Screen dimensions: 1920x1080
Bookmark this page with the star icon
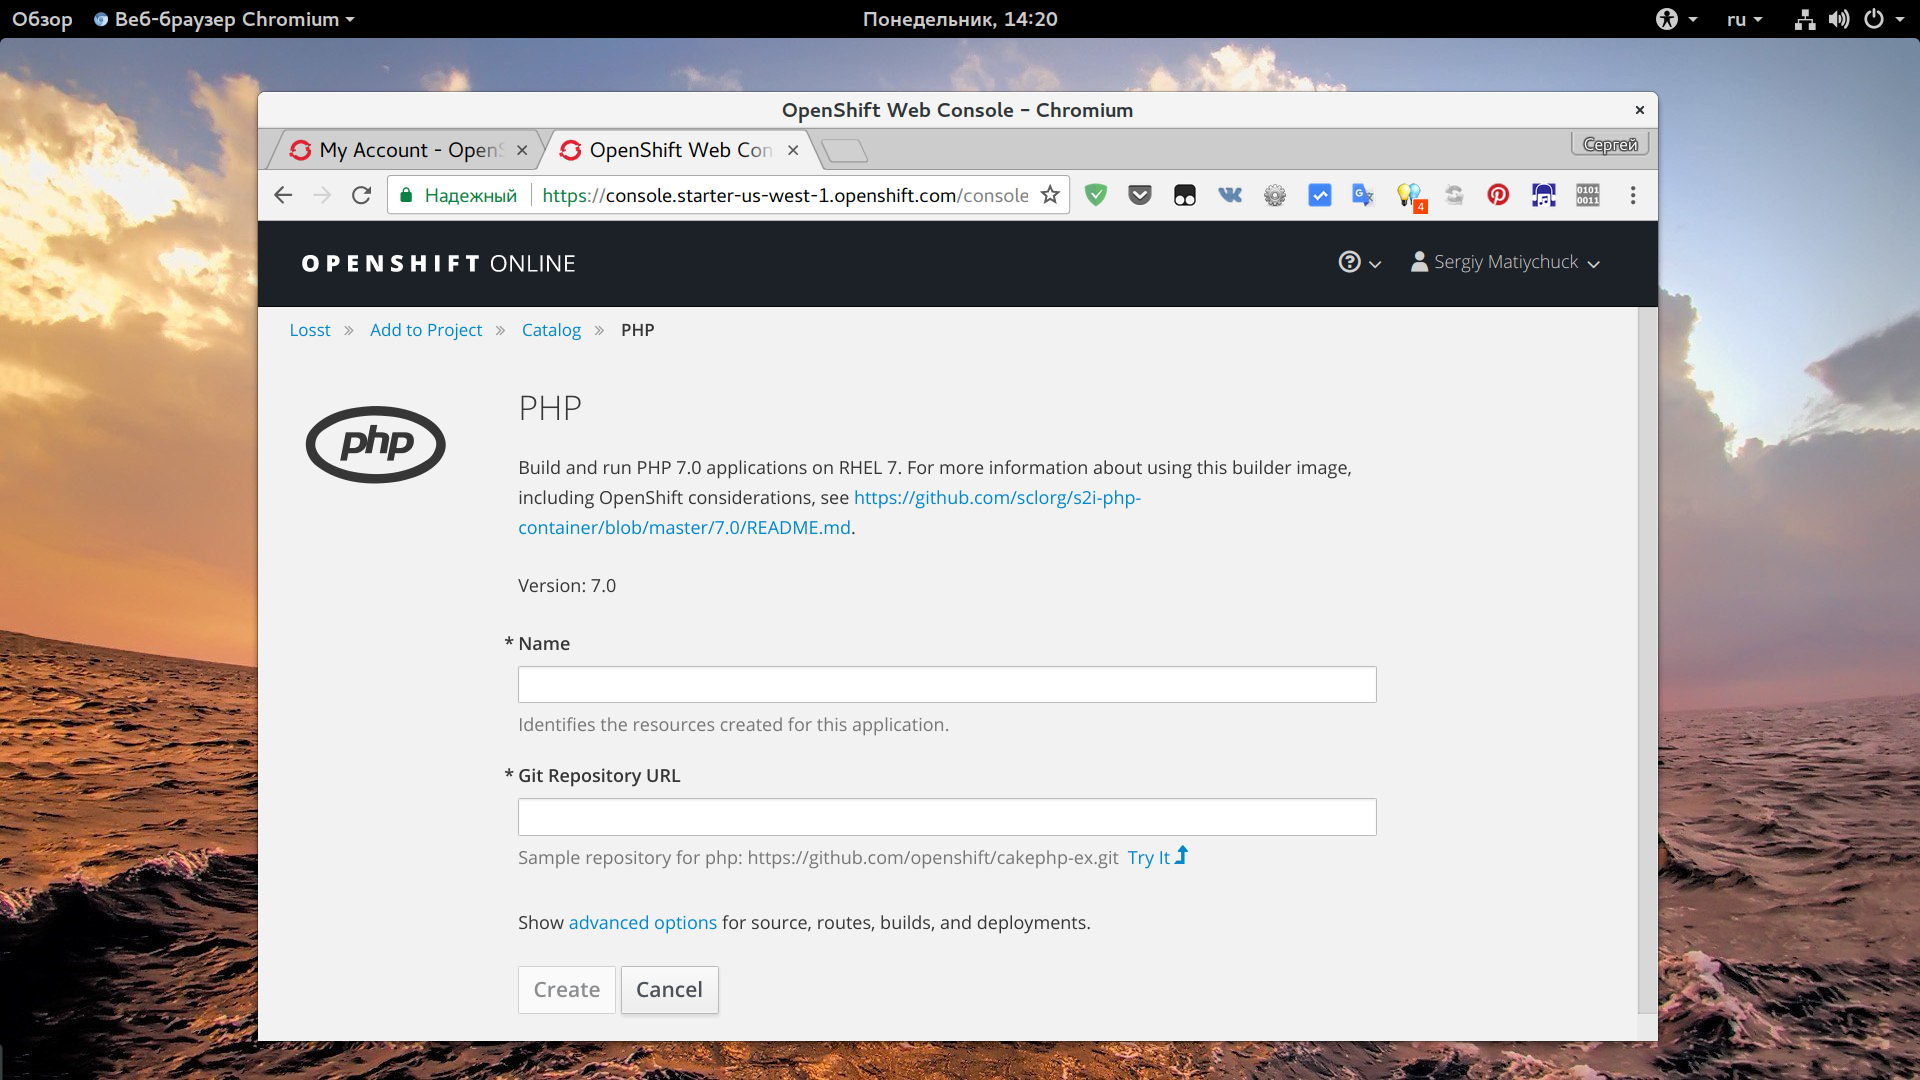tap(1050, 195)
